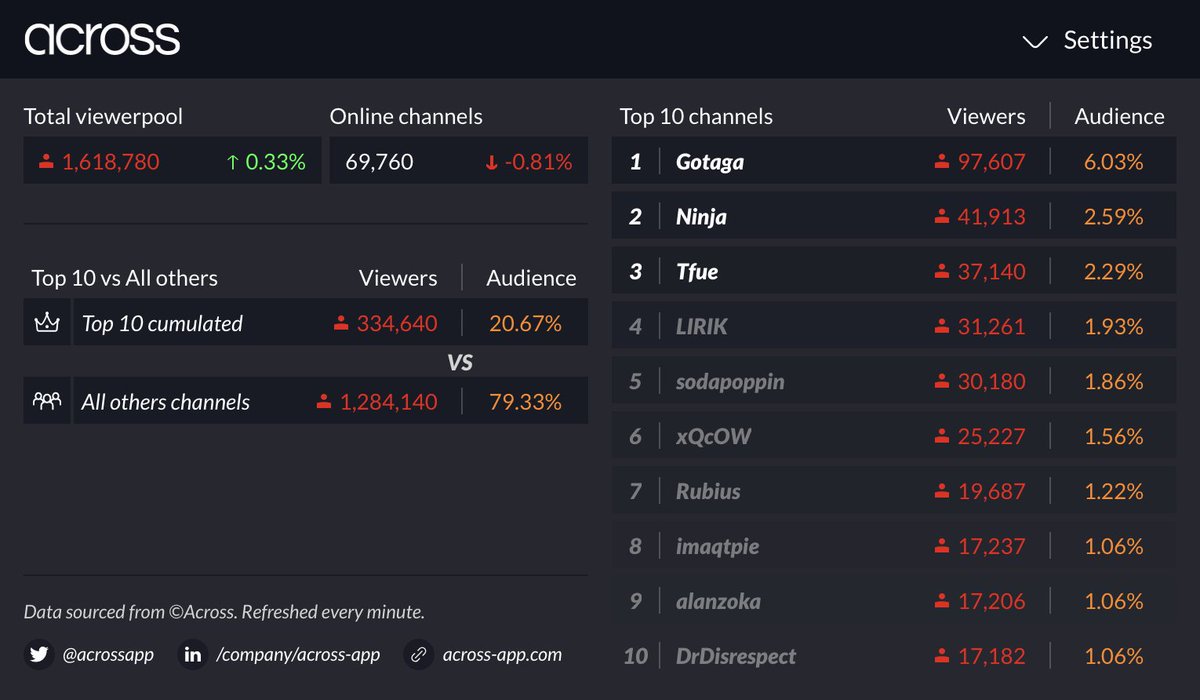The image size is (1200, 700).
Task: Click the across logo
Action: 102,40
